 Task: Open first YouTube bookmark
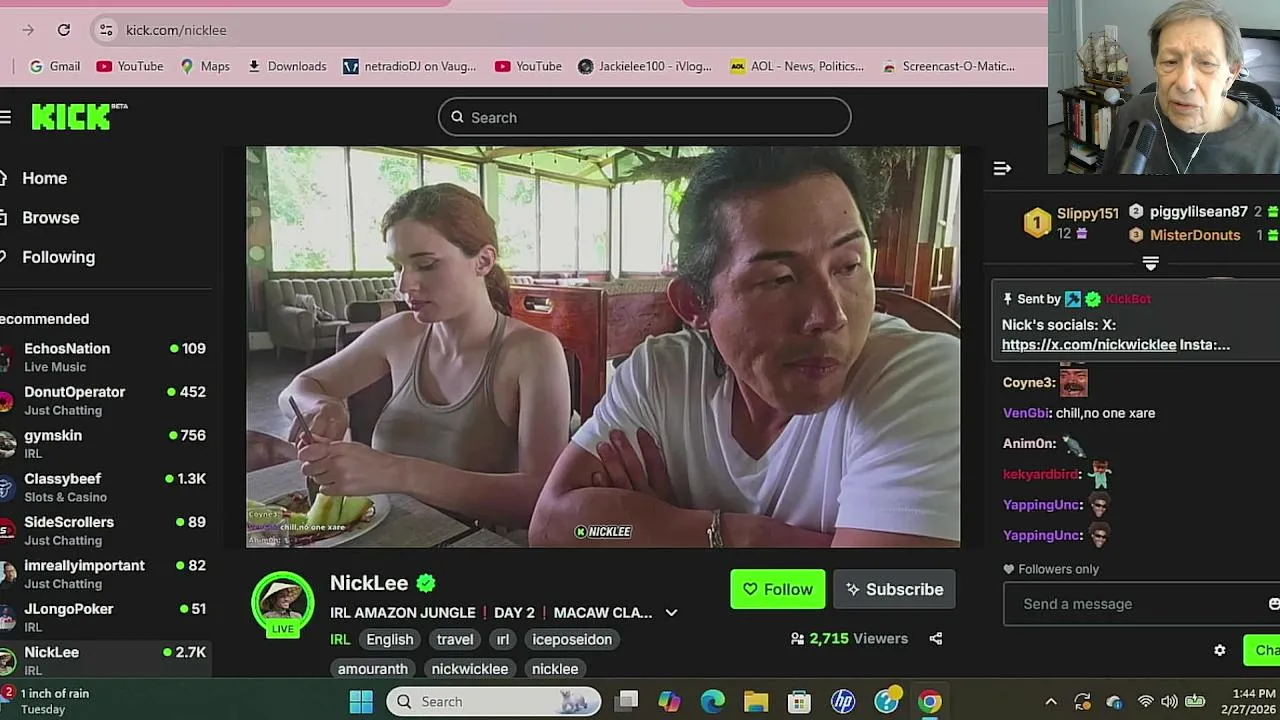click(x=130, y=66)
